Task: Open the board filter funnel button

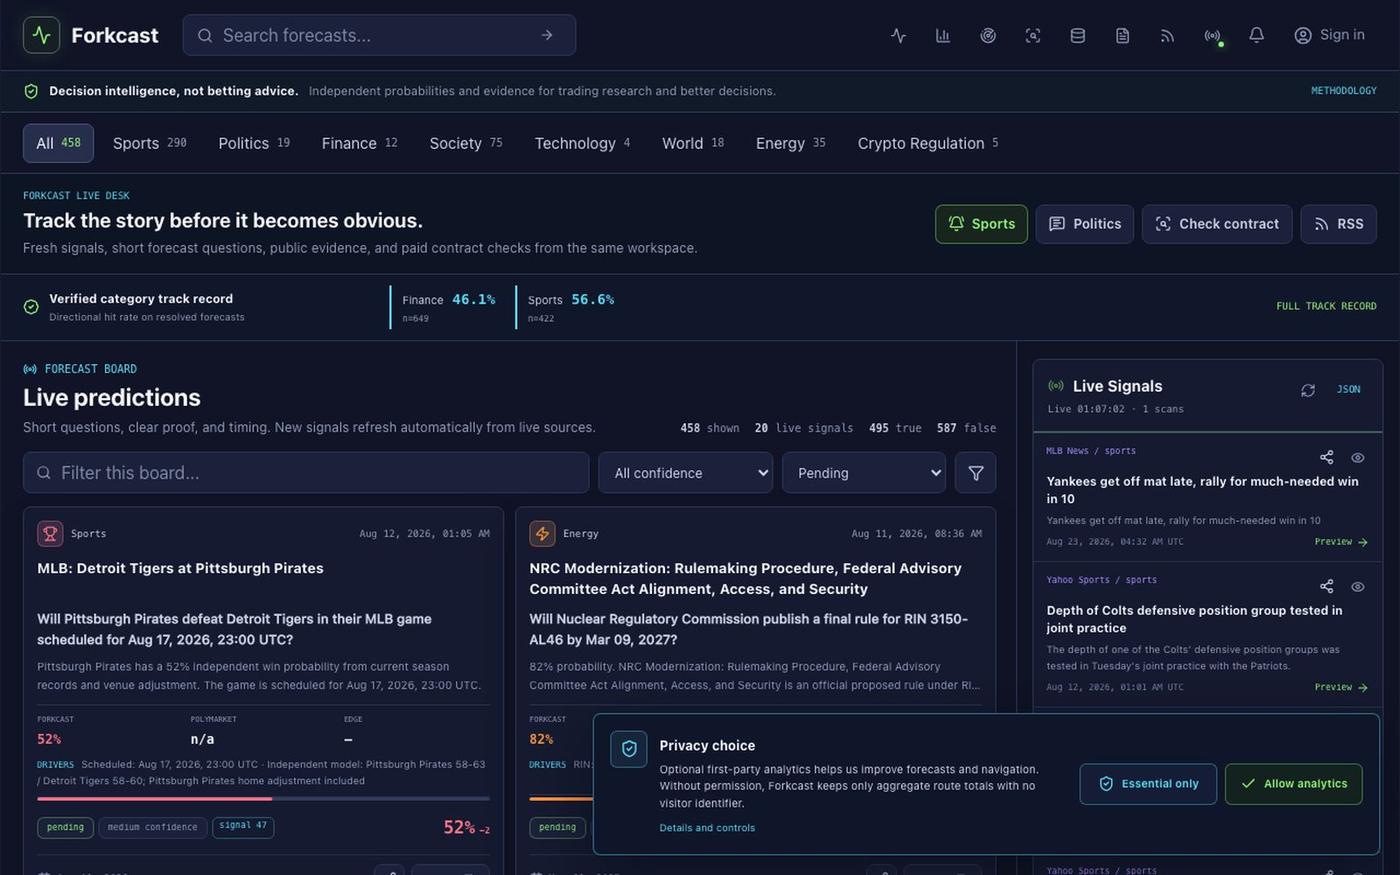Action: click(976, 473)
